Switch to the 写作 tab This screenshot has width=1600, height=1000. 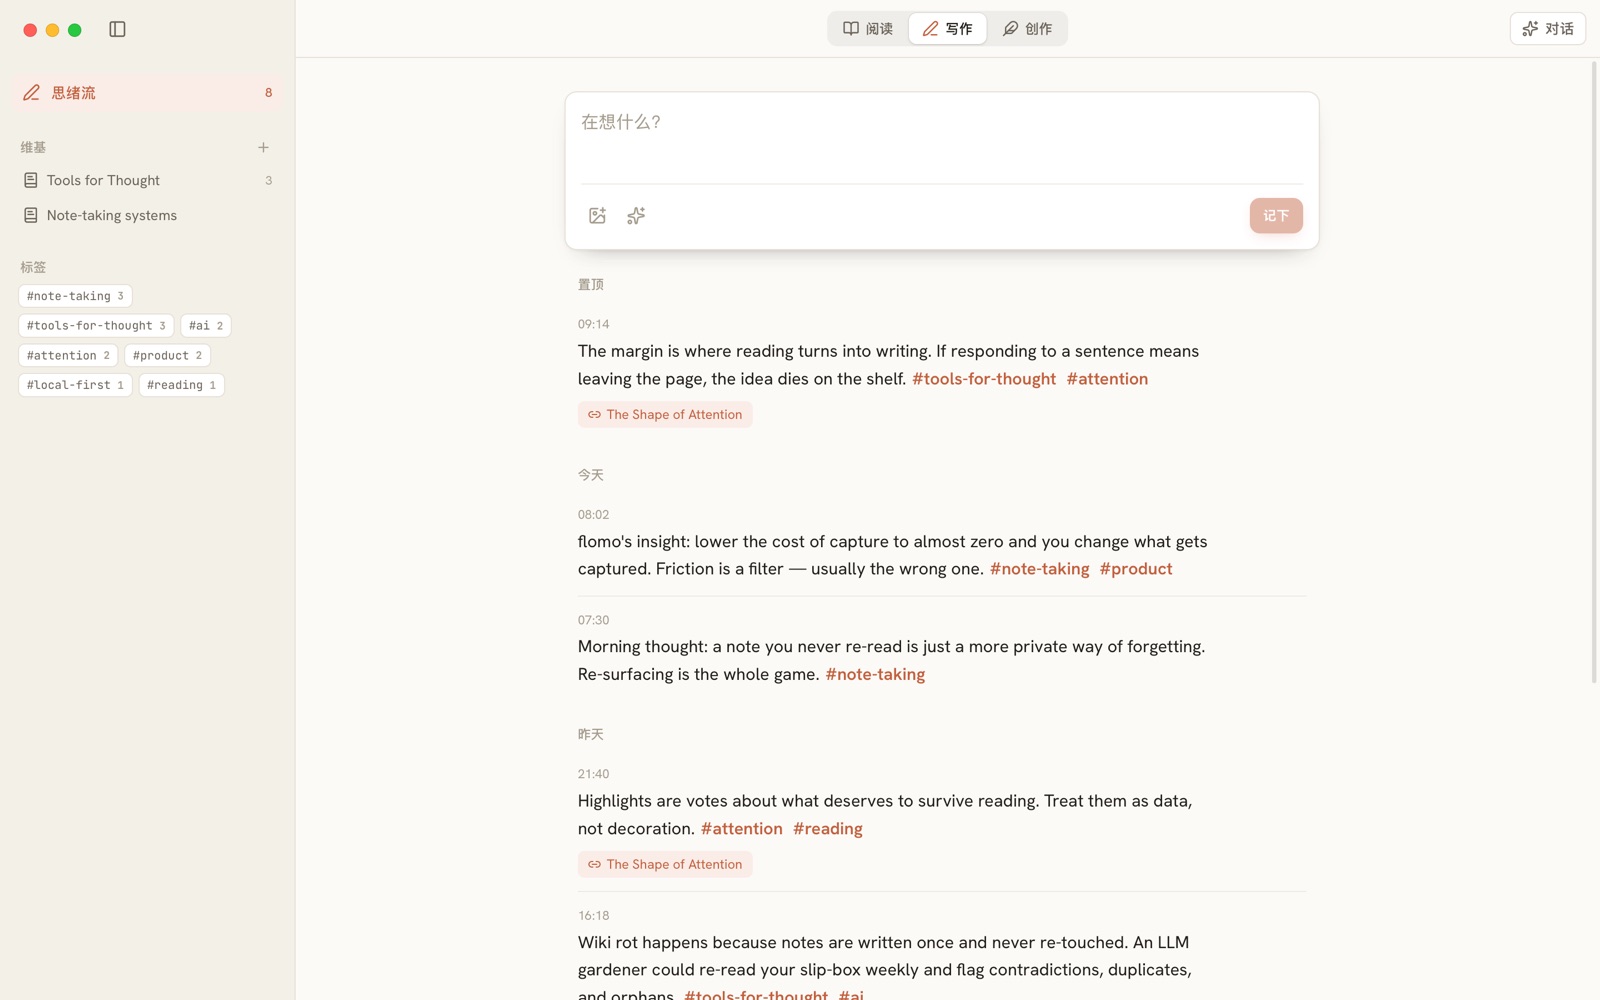[947, 29]
